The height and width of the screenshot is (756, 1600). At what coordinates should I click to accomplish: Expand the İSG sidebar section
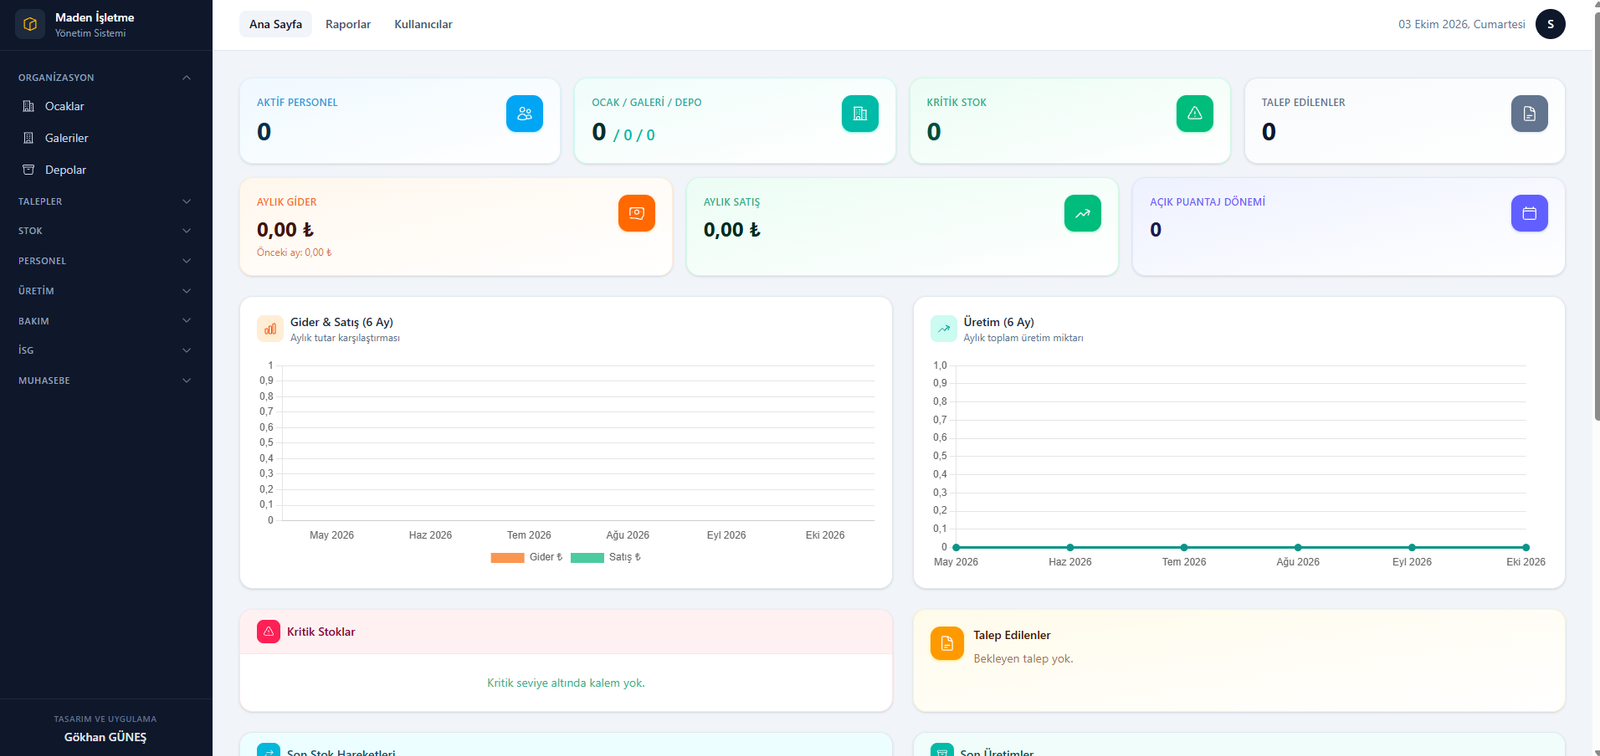coord(105,350)
